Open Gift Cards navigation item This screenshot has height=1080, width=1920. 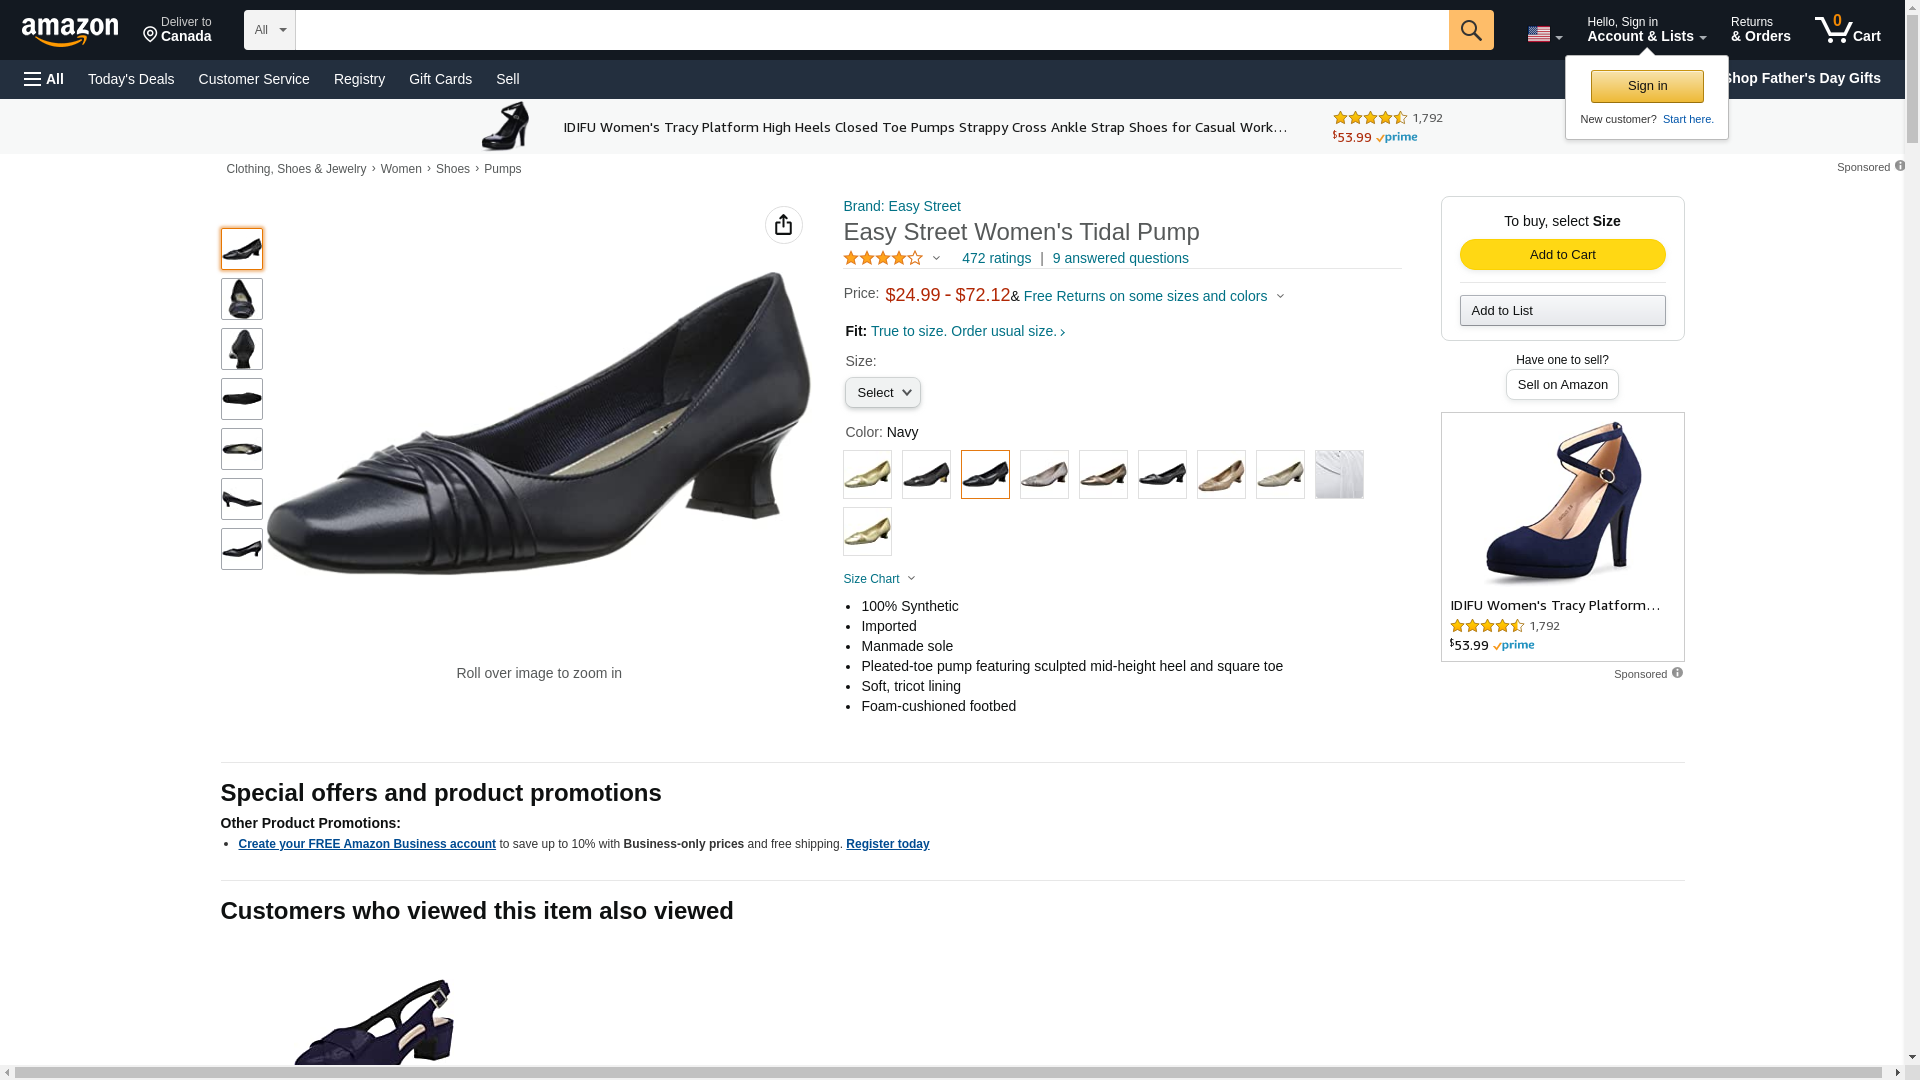[440, 79]
